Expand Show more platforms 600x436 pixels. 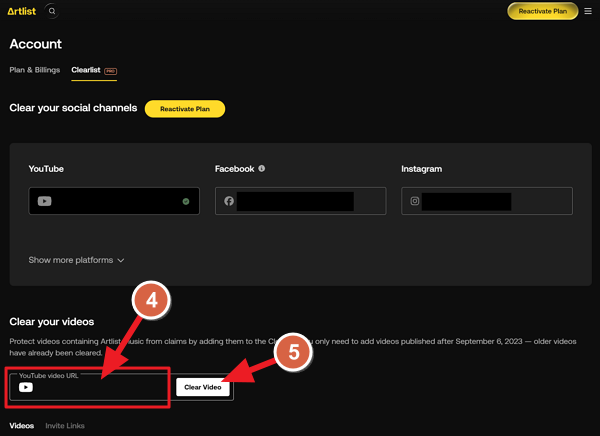(76, 260)
